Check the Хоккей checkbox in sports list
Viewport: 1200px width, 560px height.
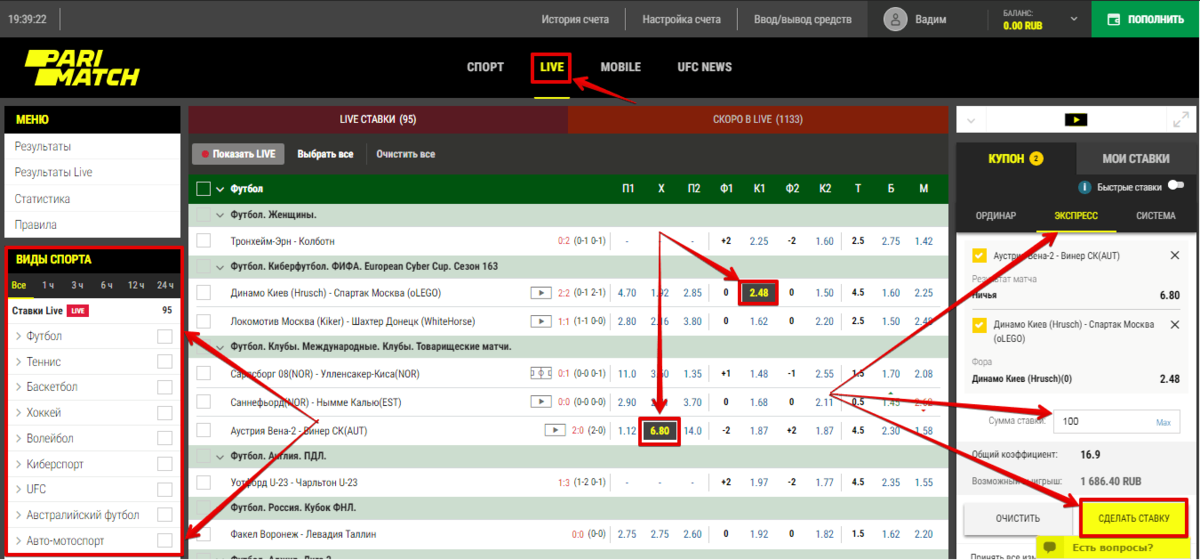pyautogui.click(x=165, y=413)
